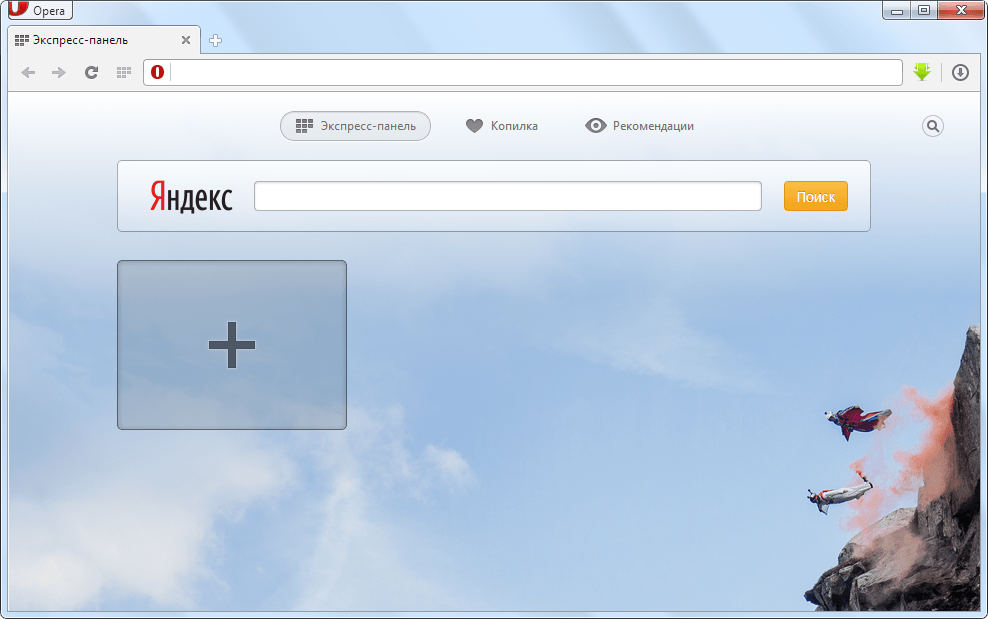Switch to Копилка section
The width and height of the screenshot is (988, 619).
point(502,126)
